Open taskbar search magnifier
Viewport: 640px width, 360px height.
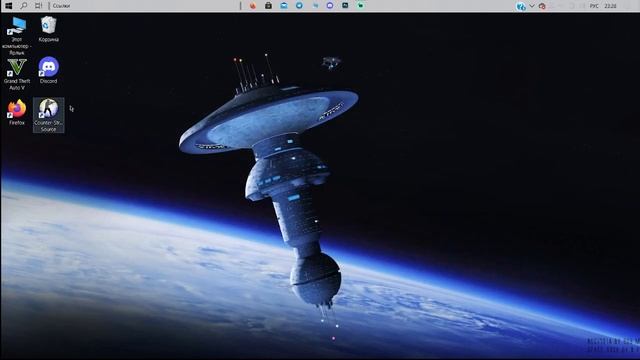(24, 6)
